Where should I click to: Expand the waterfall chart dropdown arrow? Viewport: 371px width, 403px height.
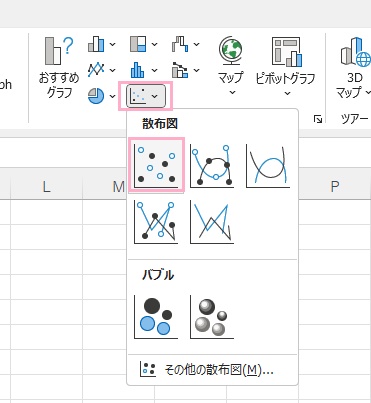point(196,44)
